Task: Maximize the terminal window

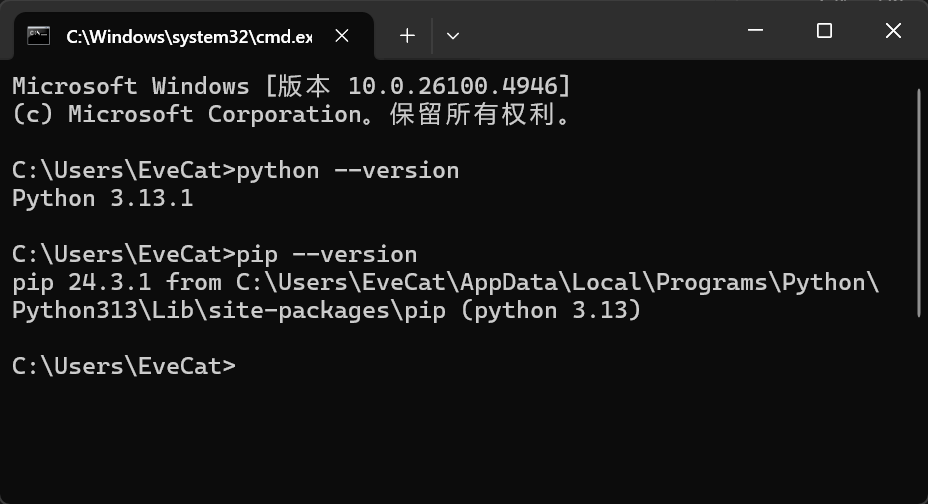Action: pyautogui.click(x=824, y=31)
